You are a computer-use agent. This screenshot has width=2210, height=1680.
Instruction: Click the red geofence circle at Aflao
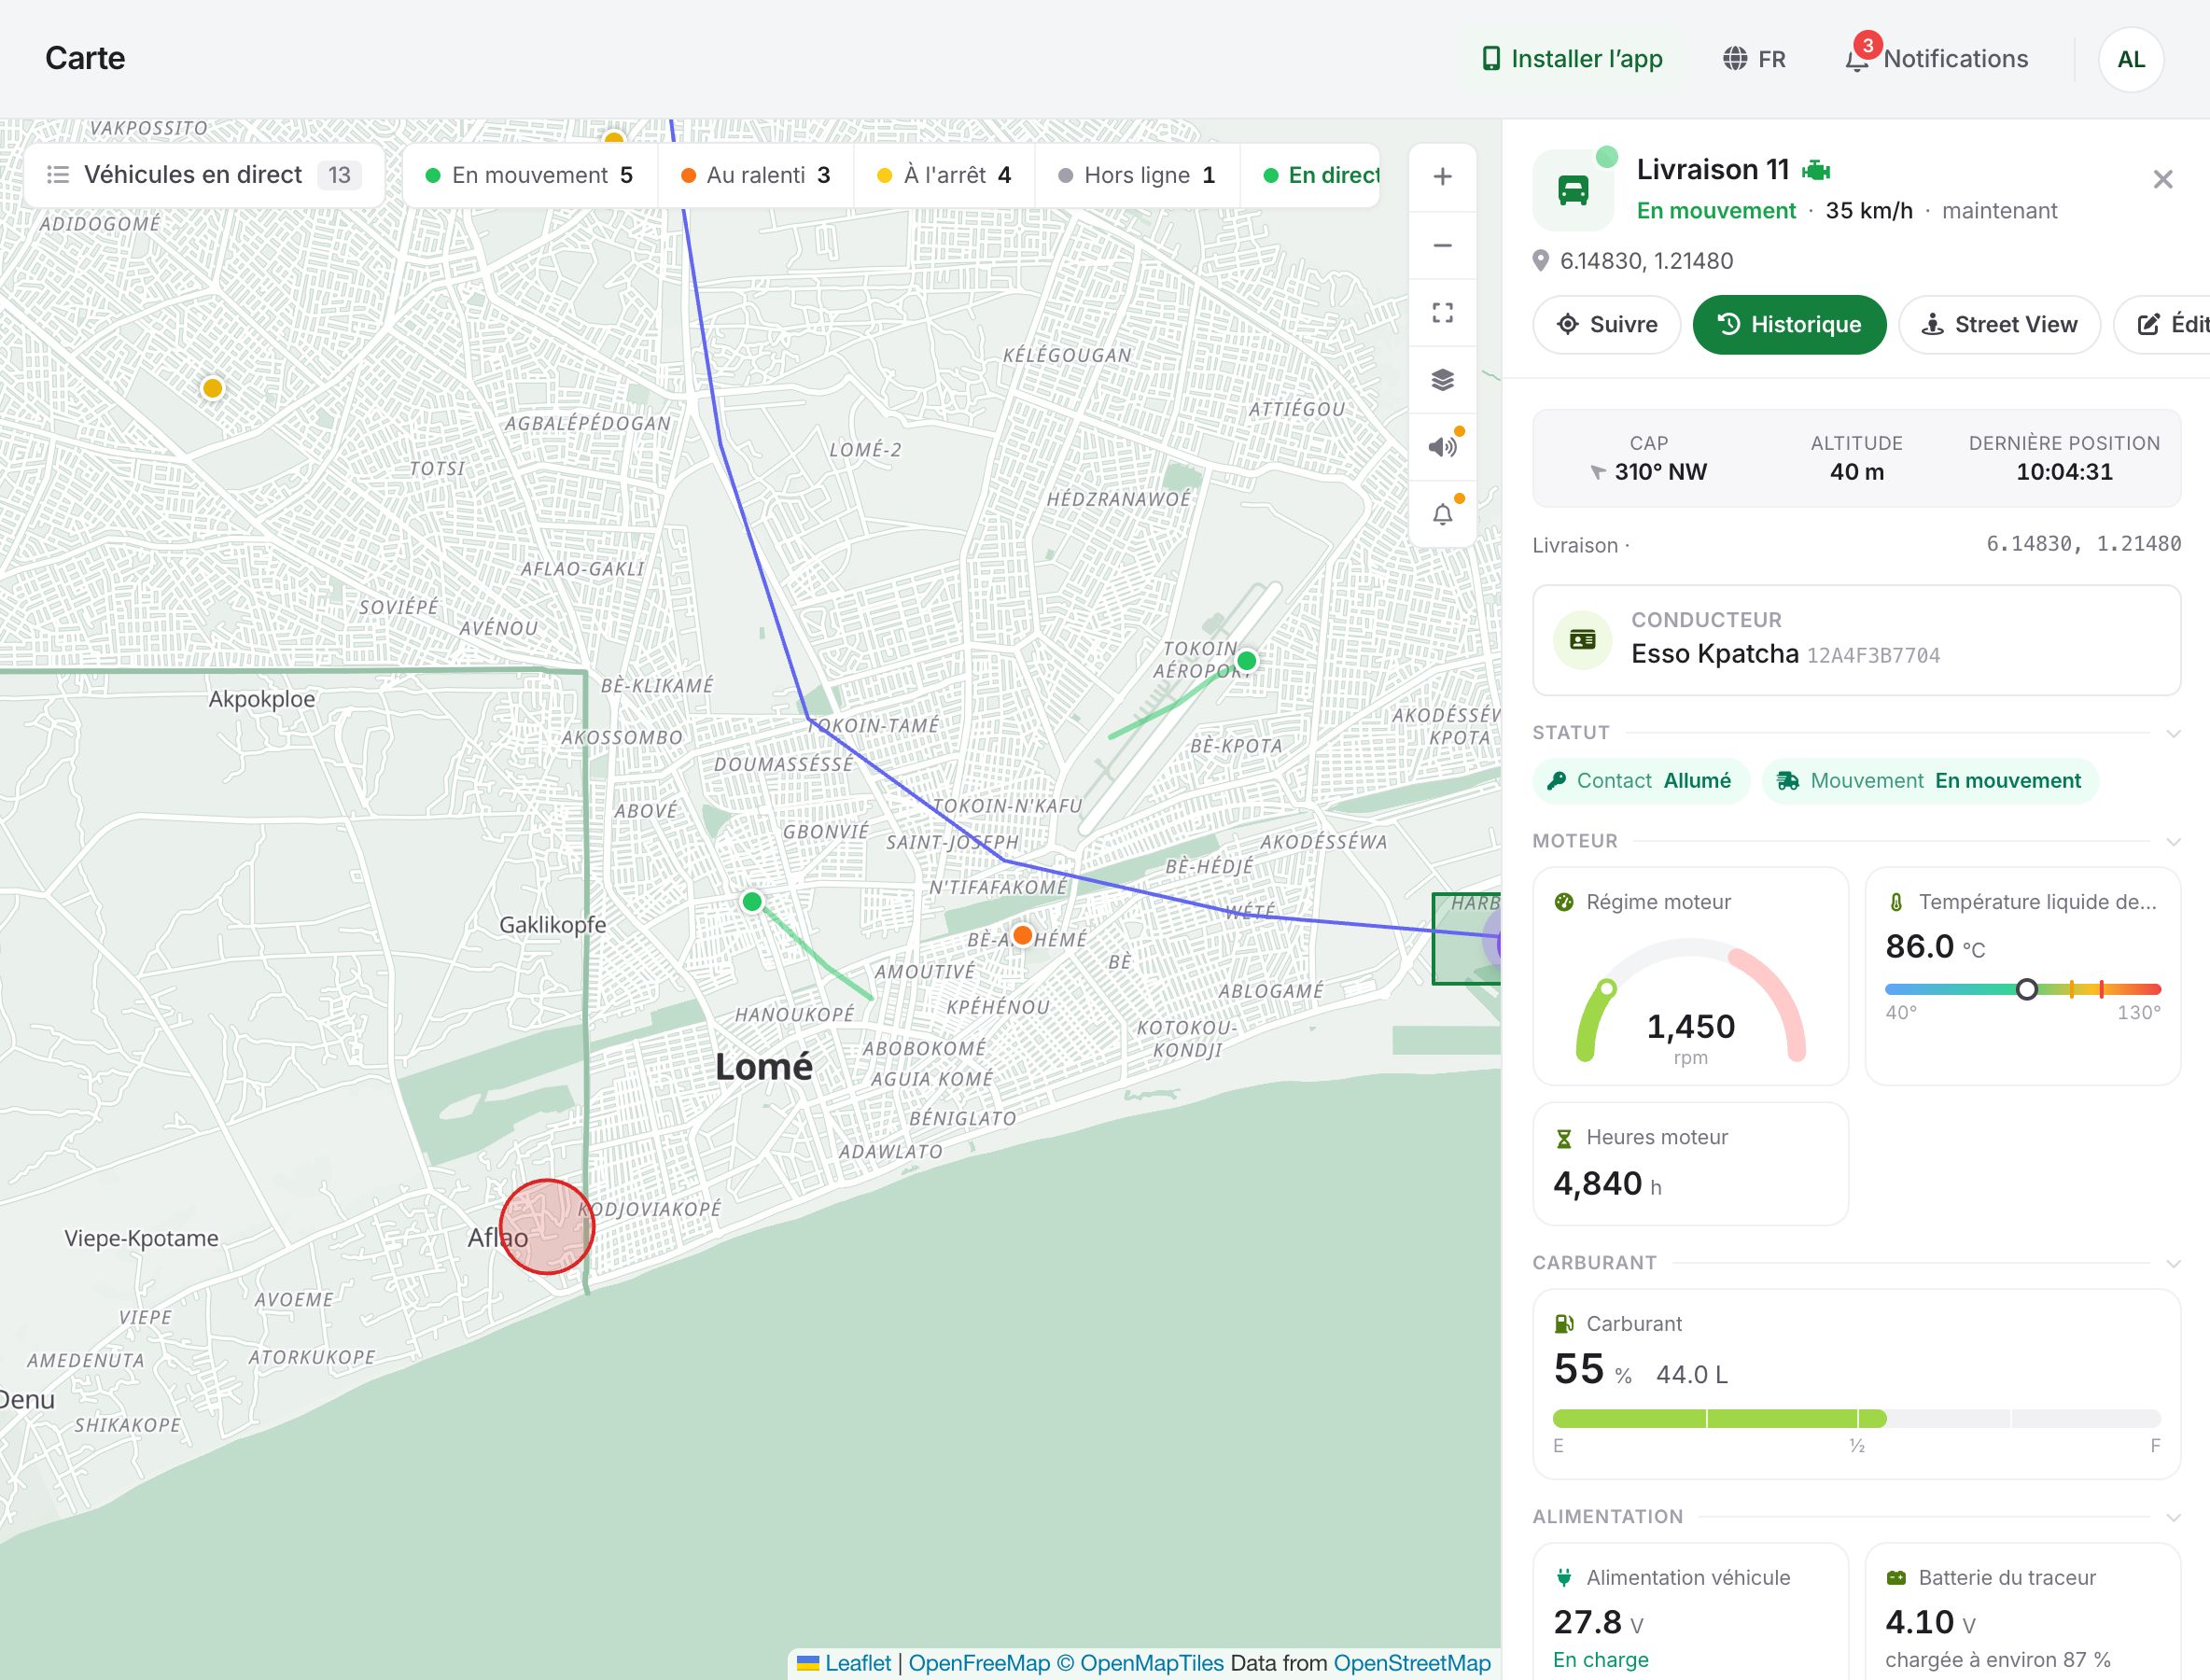[547, 1226]
